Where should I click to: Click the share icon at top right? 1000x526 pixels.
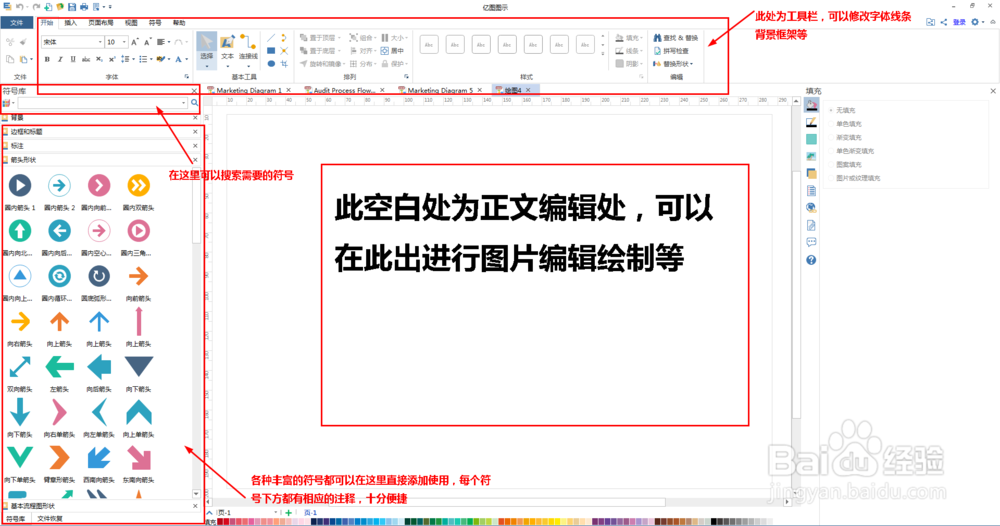(944, 22)
